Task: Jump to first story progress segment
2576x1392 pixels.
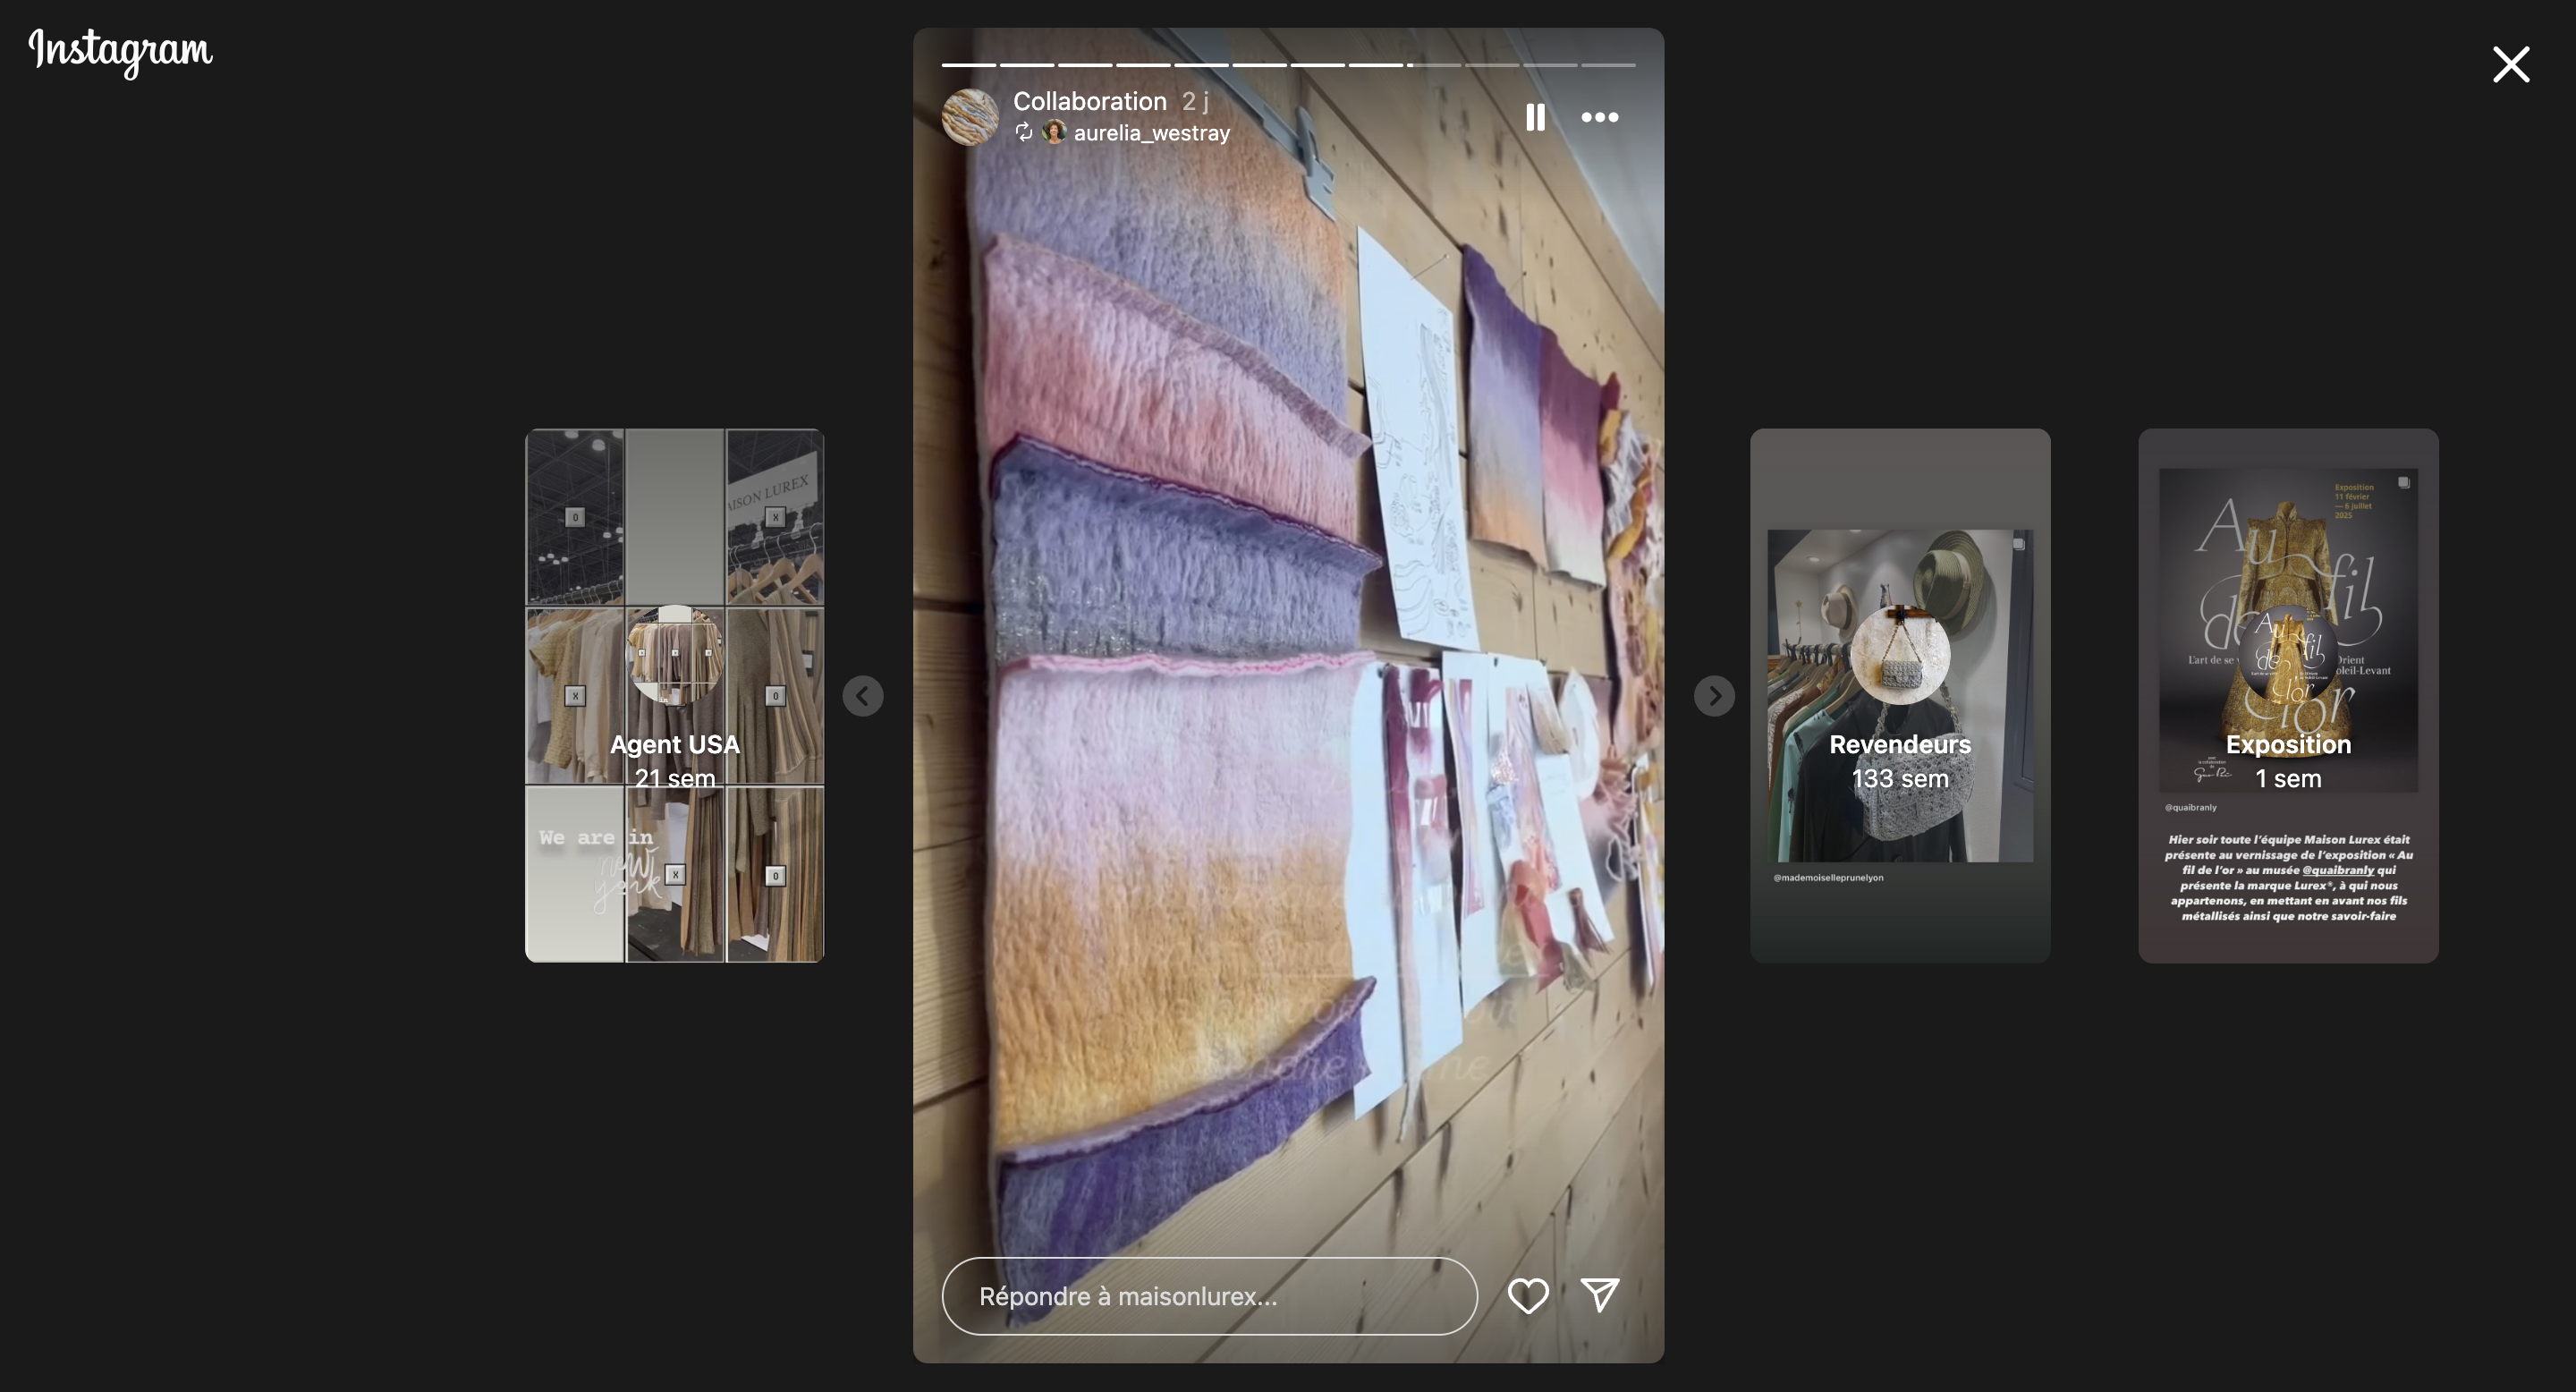Action: (968, 65)
